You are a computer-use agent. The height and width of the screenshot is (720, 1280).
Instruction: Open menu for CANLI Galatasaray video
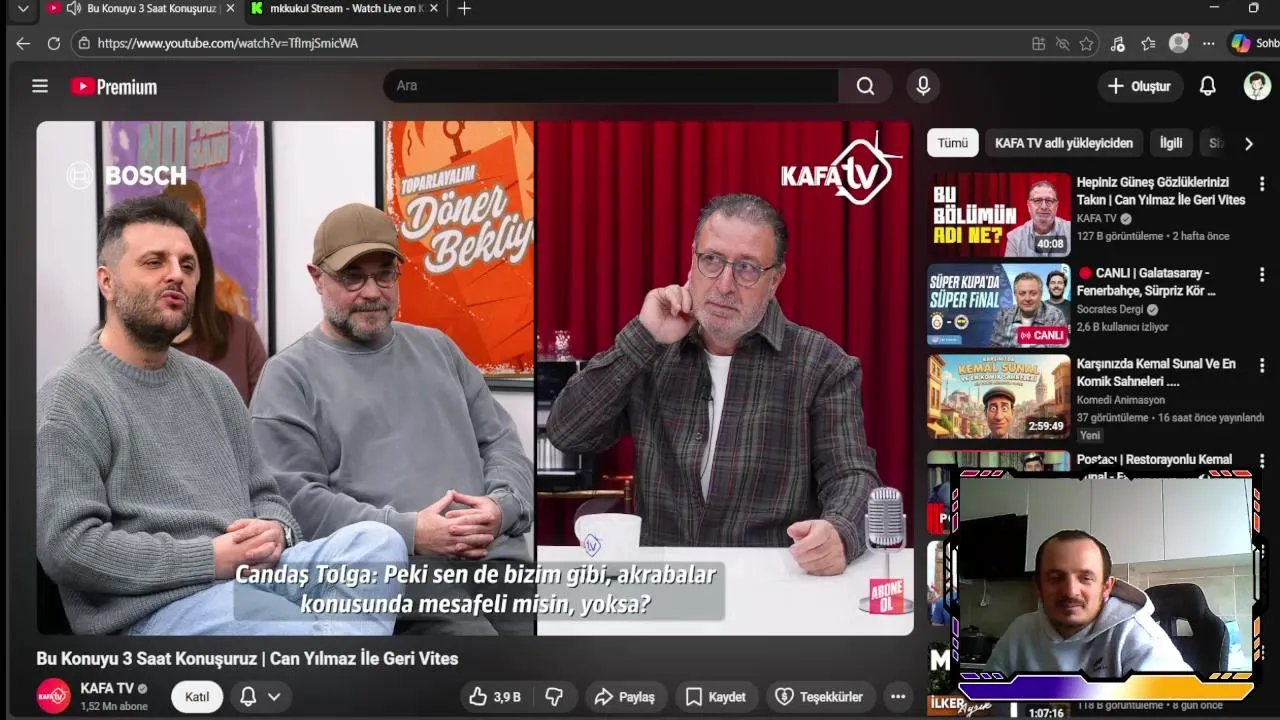[1262, 275]
